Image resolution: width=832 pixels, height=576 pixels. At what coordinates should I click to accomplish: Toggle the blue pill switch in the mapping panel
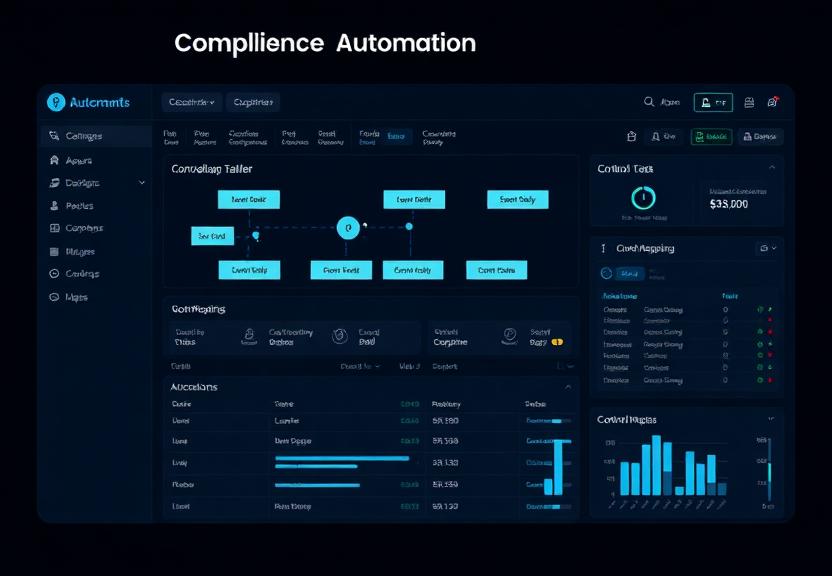pos(630,274)
